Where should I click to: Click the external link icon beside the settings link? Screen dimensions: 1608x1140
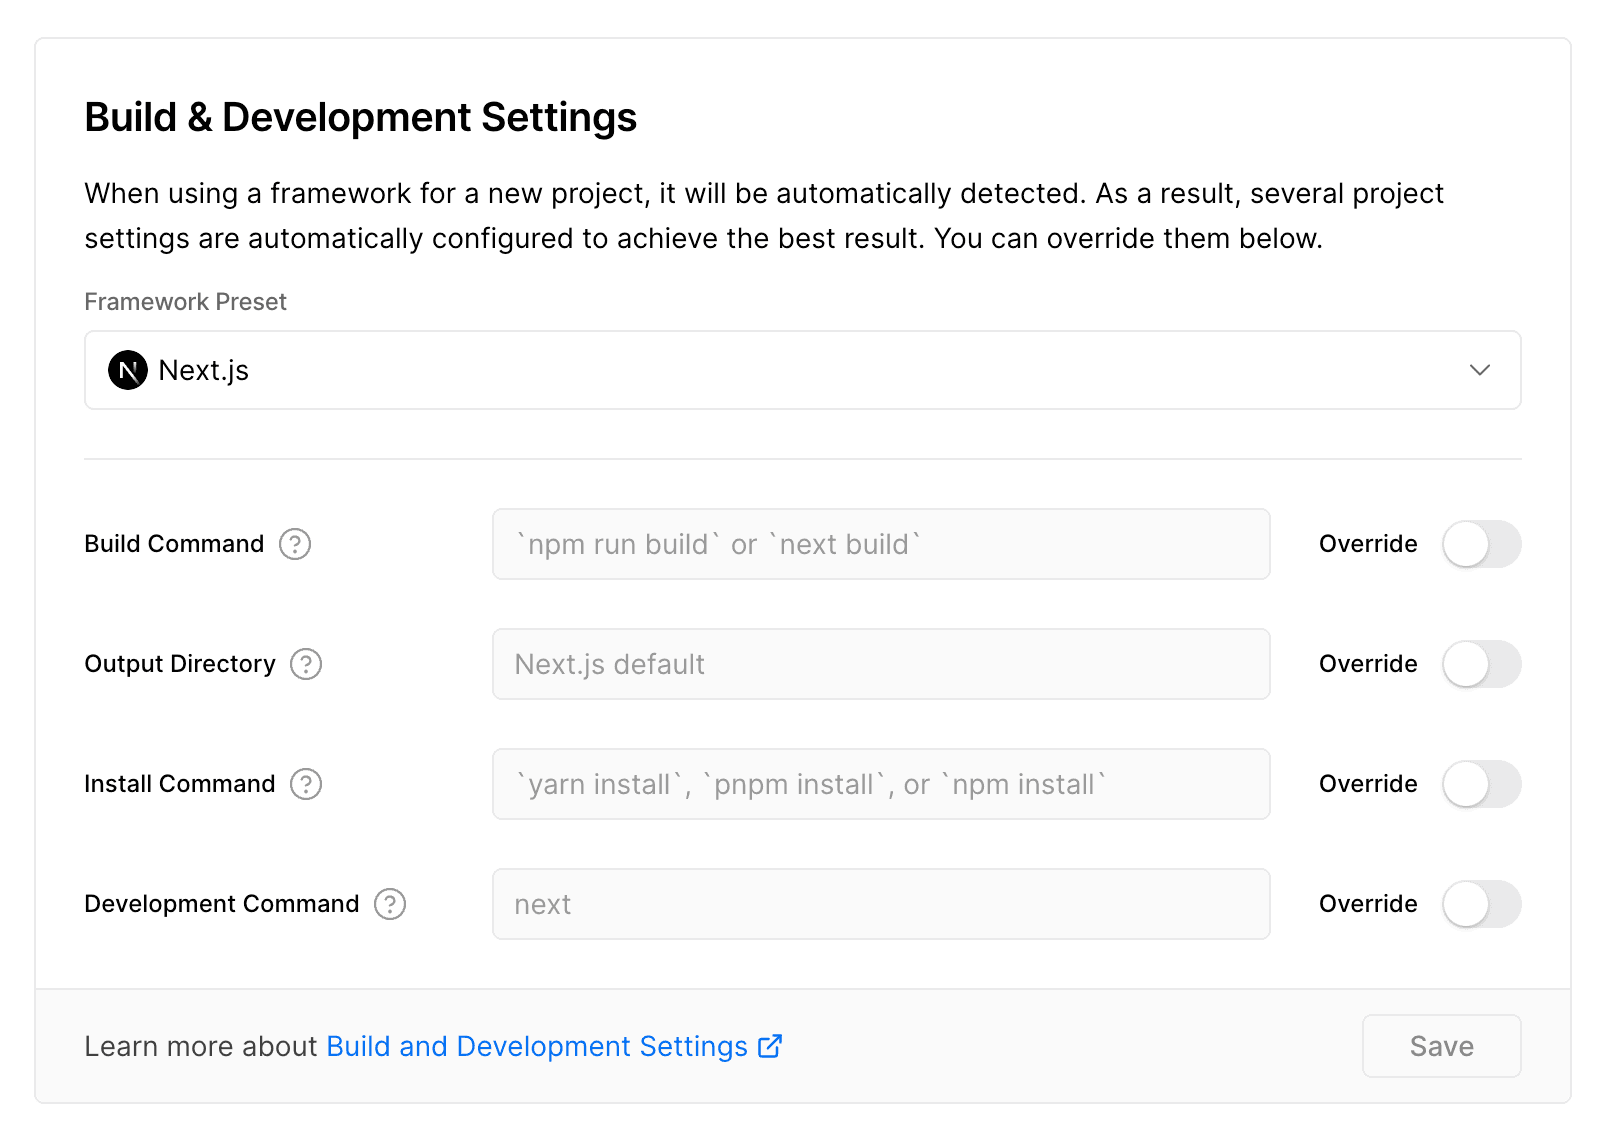(x=769, y=1046)
